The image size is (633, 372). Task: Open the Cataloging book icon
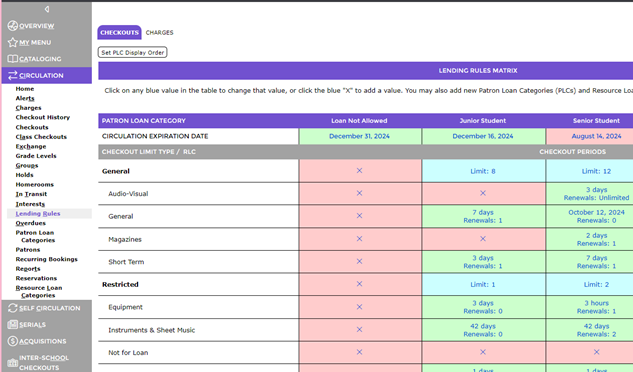(13, 59)
